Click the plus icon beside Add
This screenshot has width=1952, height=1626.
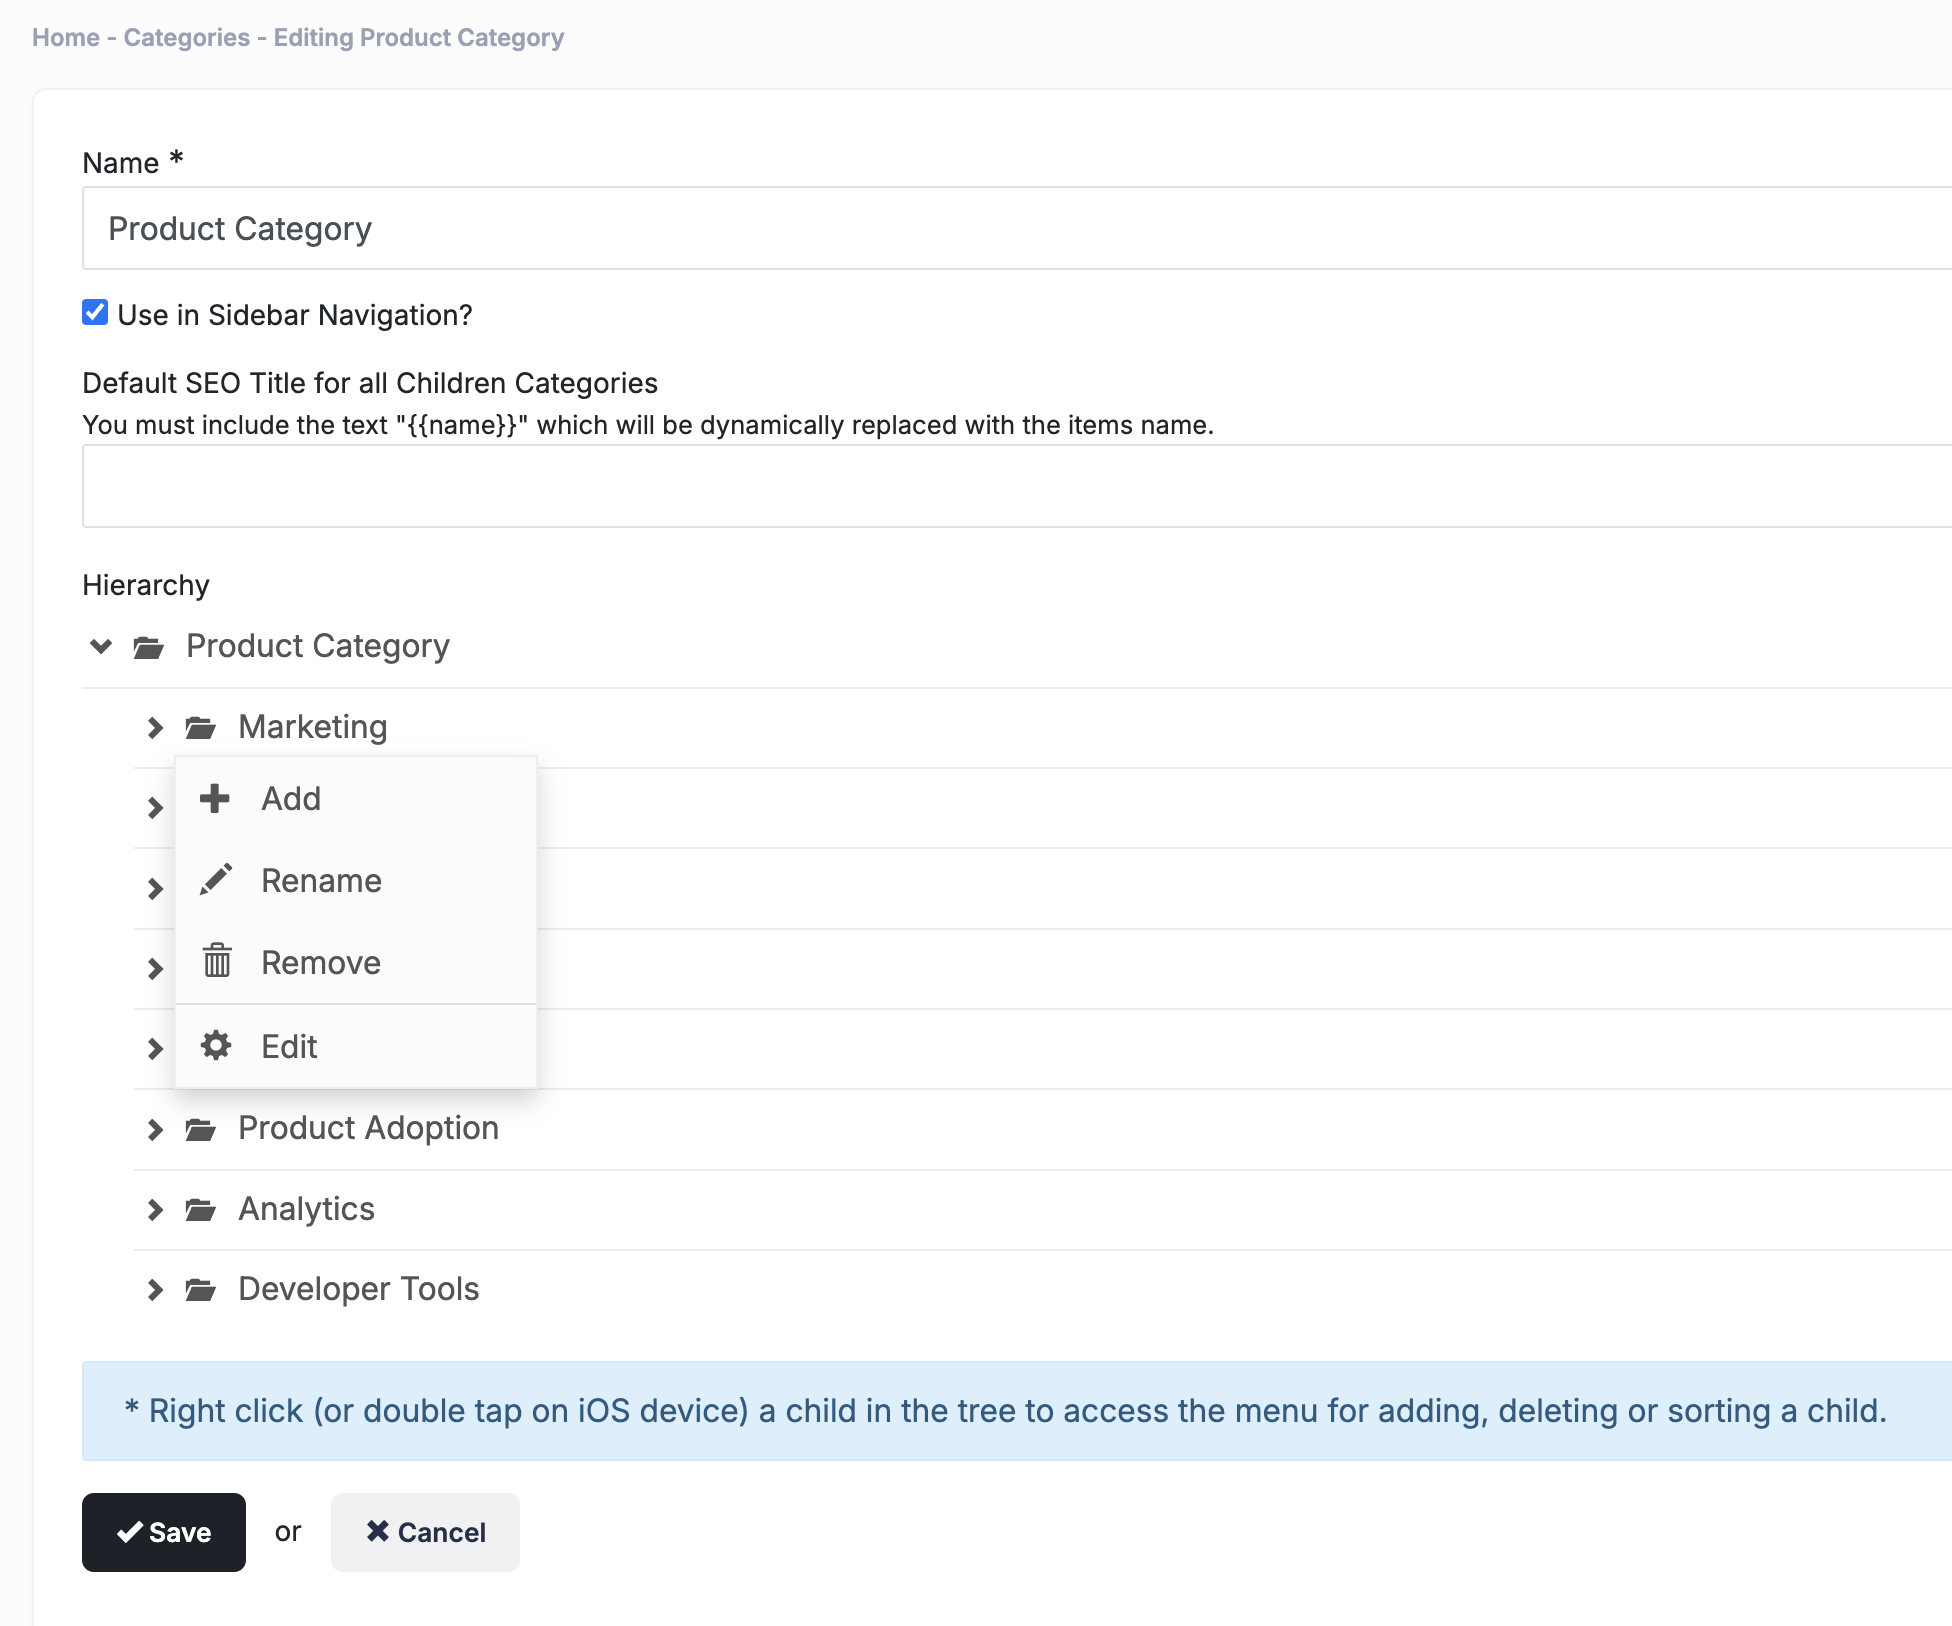coord(215,798)
